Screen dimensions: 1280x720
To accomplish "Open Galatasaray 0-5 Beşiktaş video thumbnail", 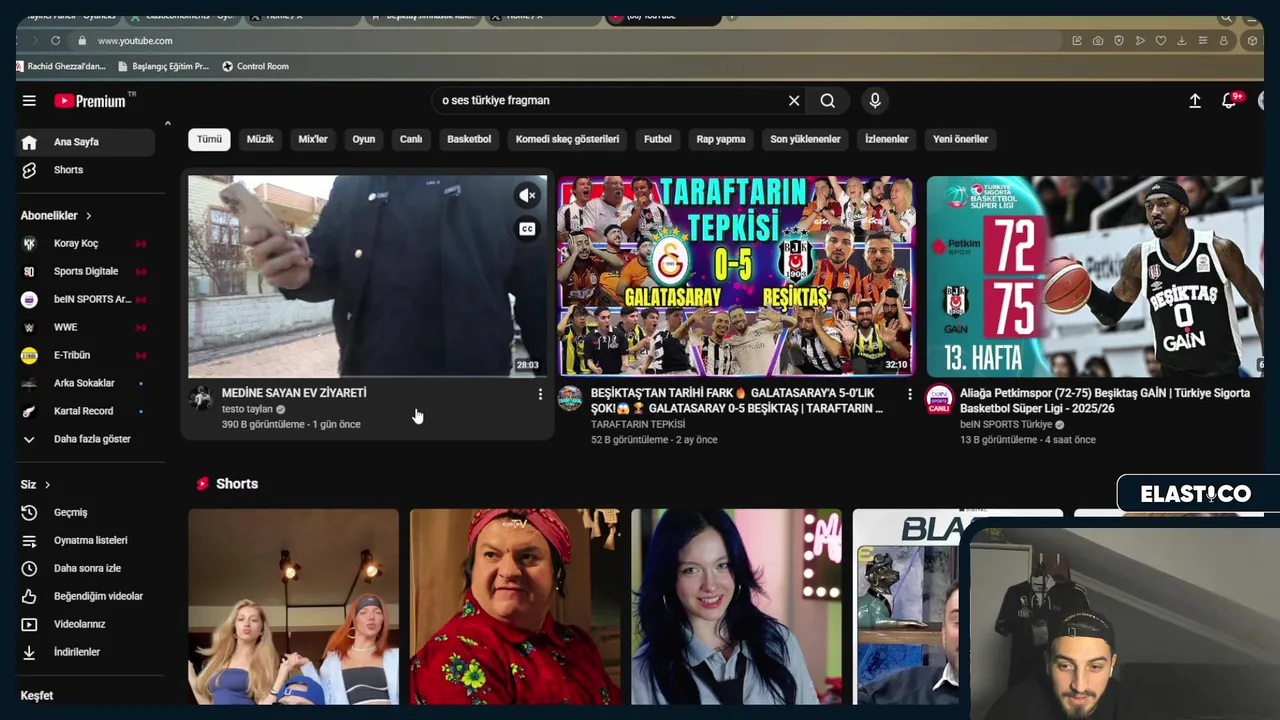I will point(735,277).
